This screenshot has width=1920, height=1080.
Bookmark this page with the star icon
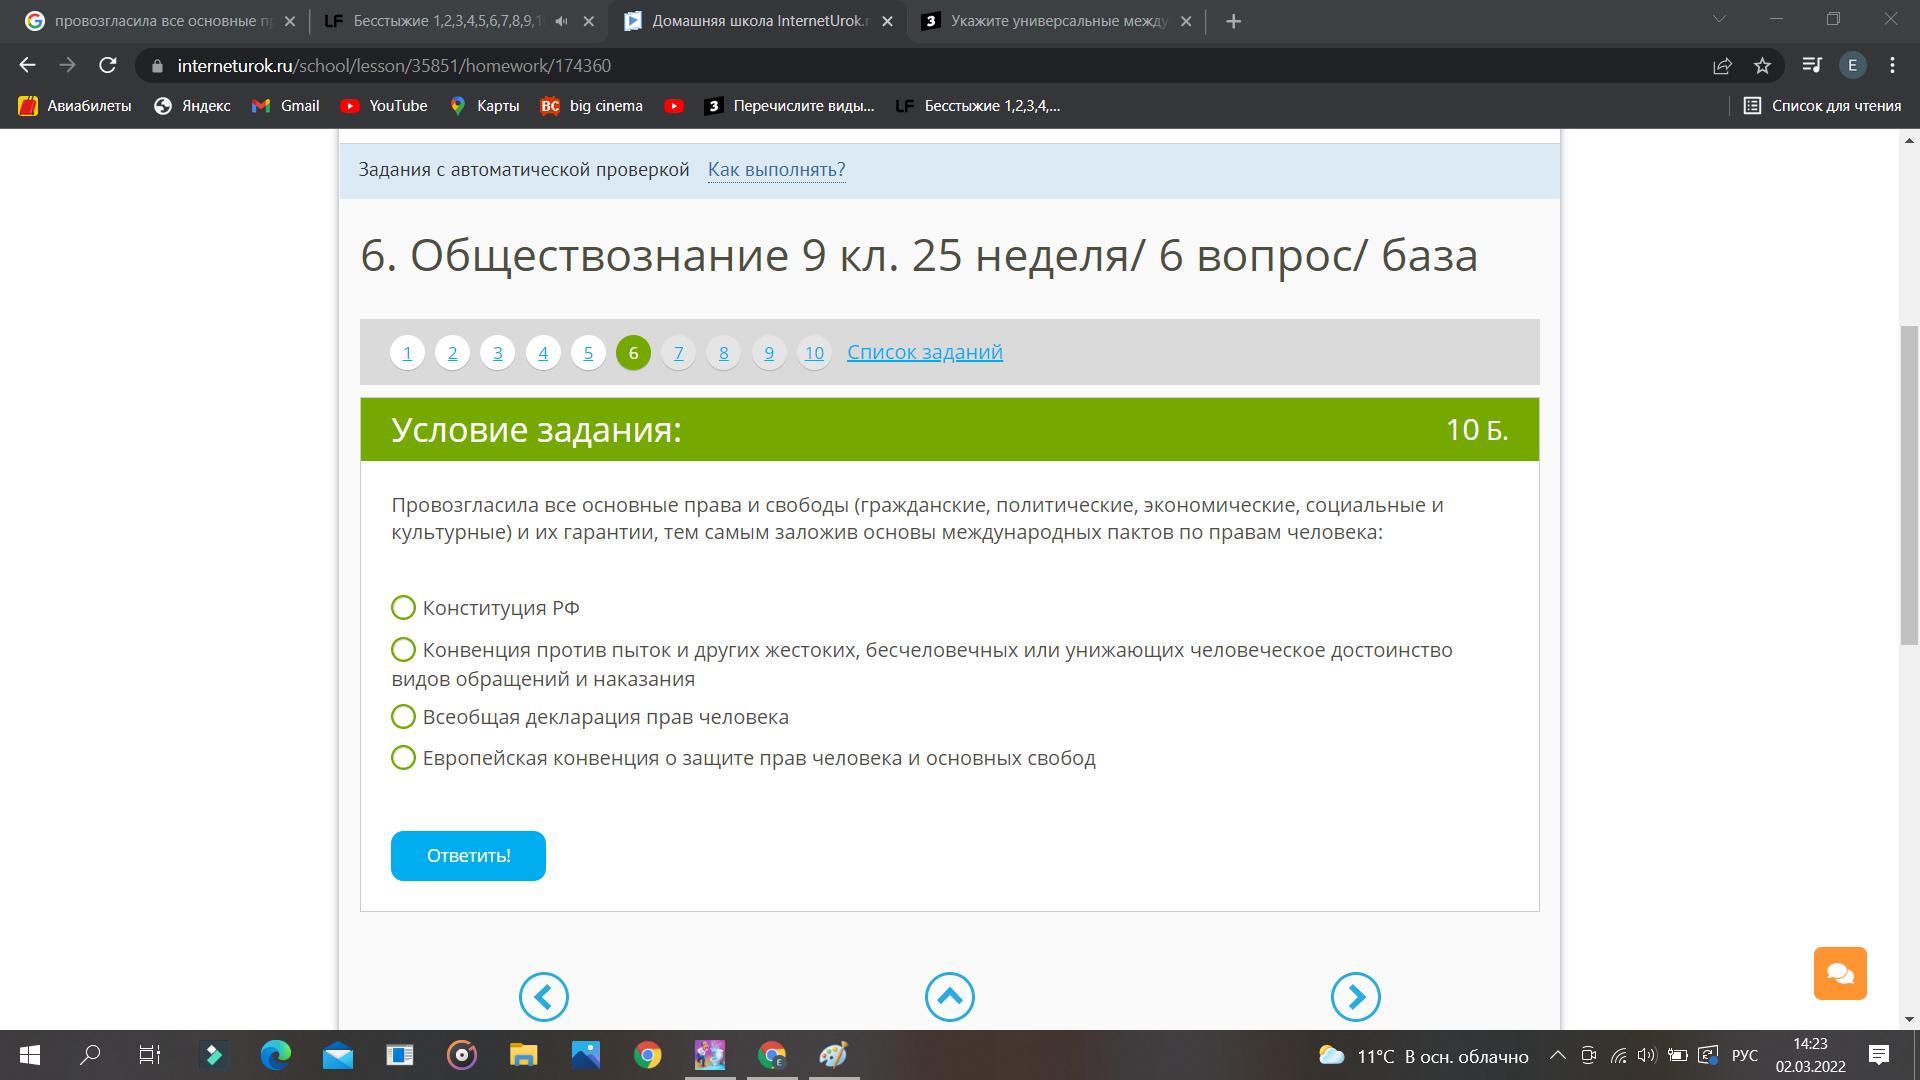(x=1762, y=66)
